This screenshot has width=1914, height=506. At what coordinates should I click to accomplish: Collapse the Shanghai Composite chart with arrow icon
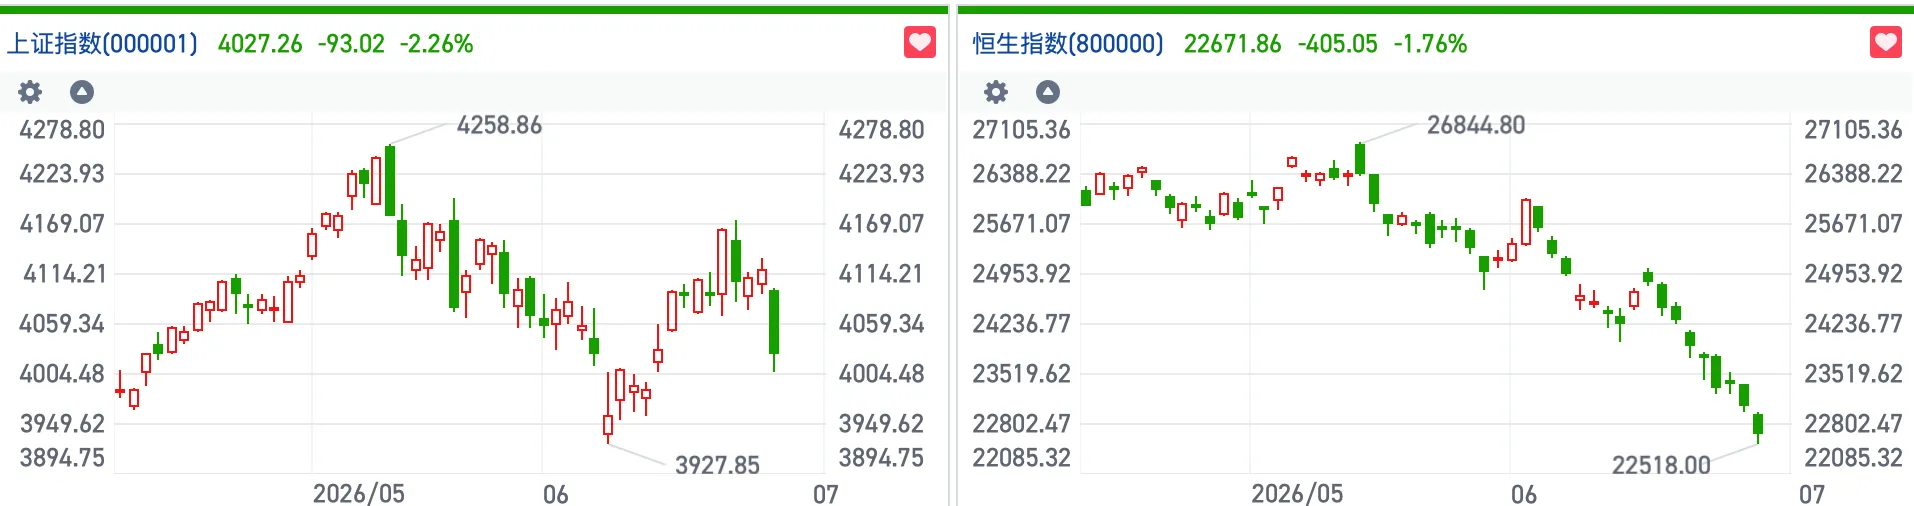82,92
